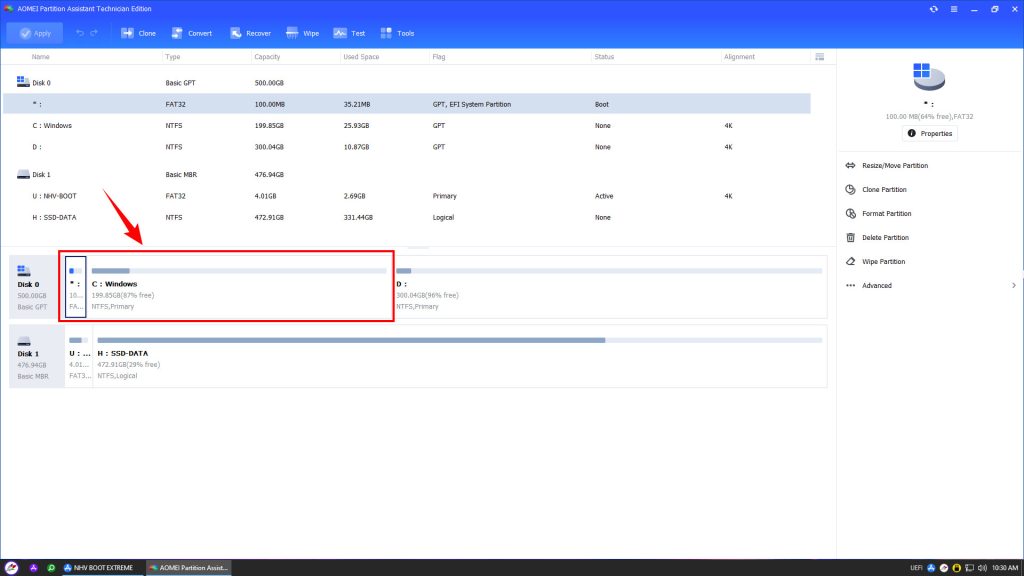The height and width of the screenshot is (576, 1024).
Task: Click the Disk 1 drive icon in list
Action: [23, 174]
